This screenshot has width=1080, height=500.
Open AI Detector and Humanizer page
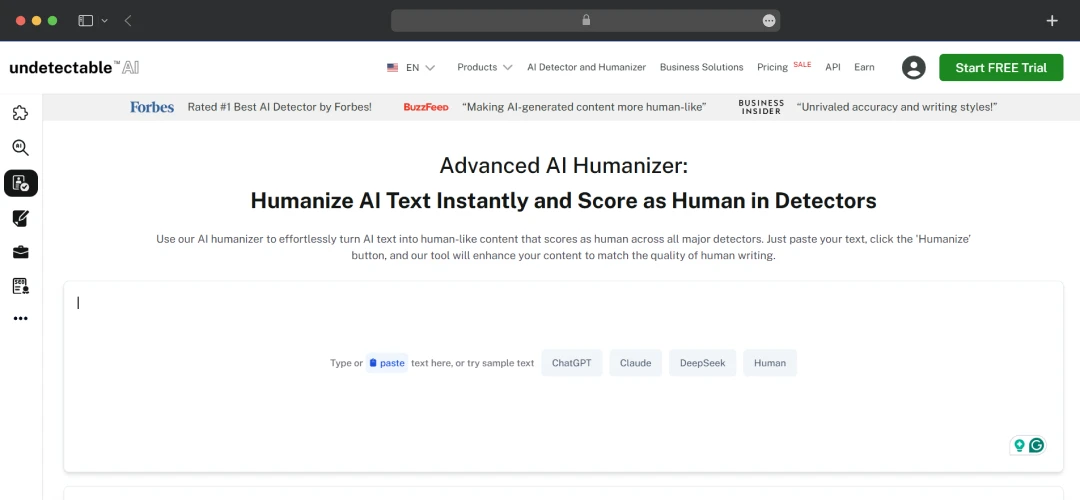[586, 67]
